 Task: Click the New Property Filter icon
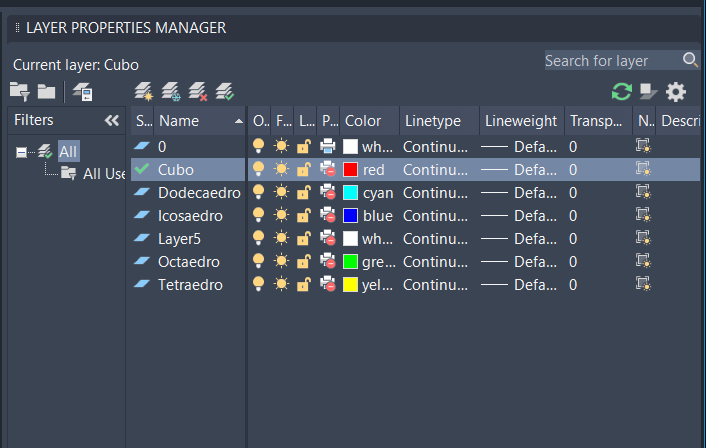(x=19, y=92)
